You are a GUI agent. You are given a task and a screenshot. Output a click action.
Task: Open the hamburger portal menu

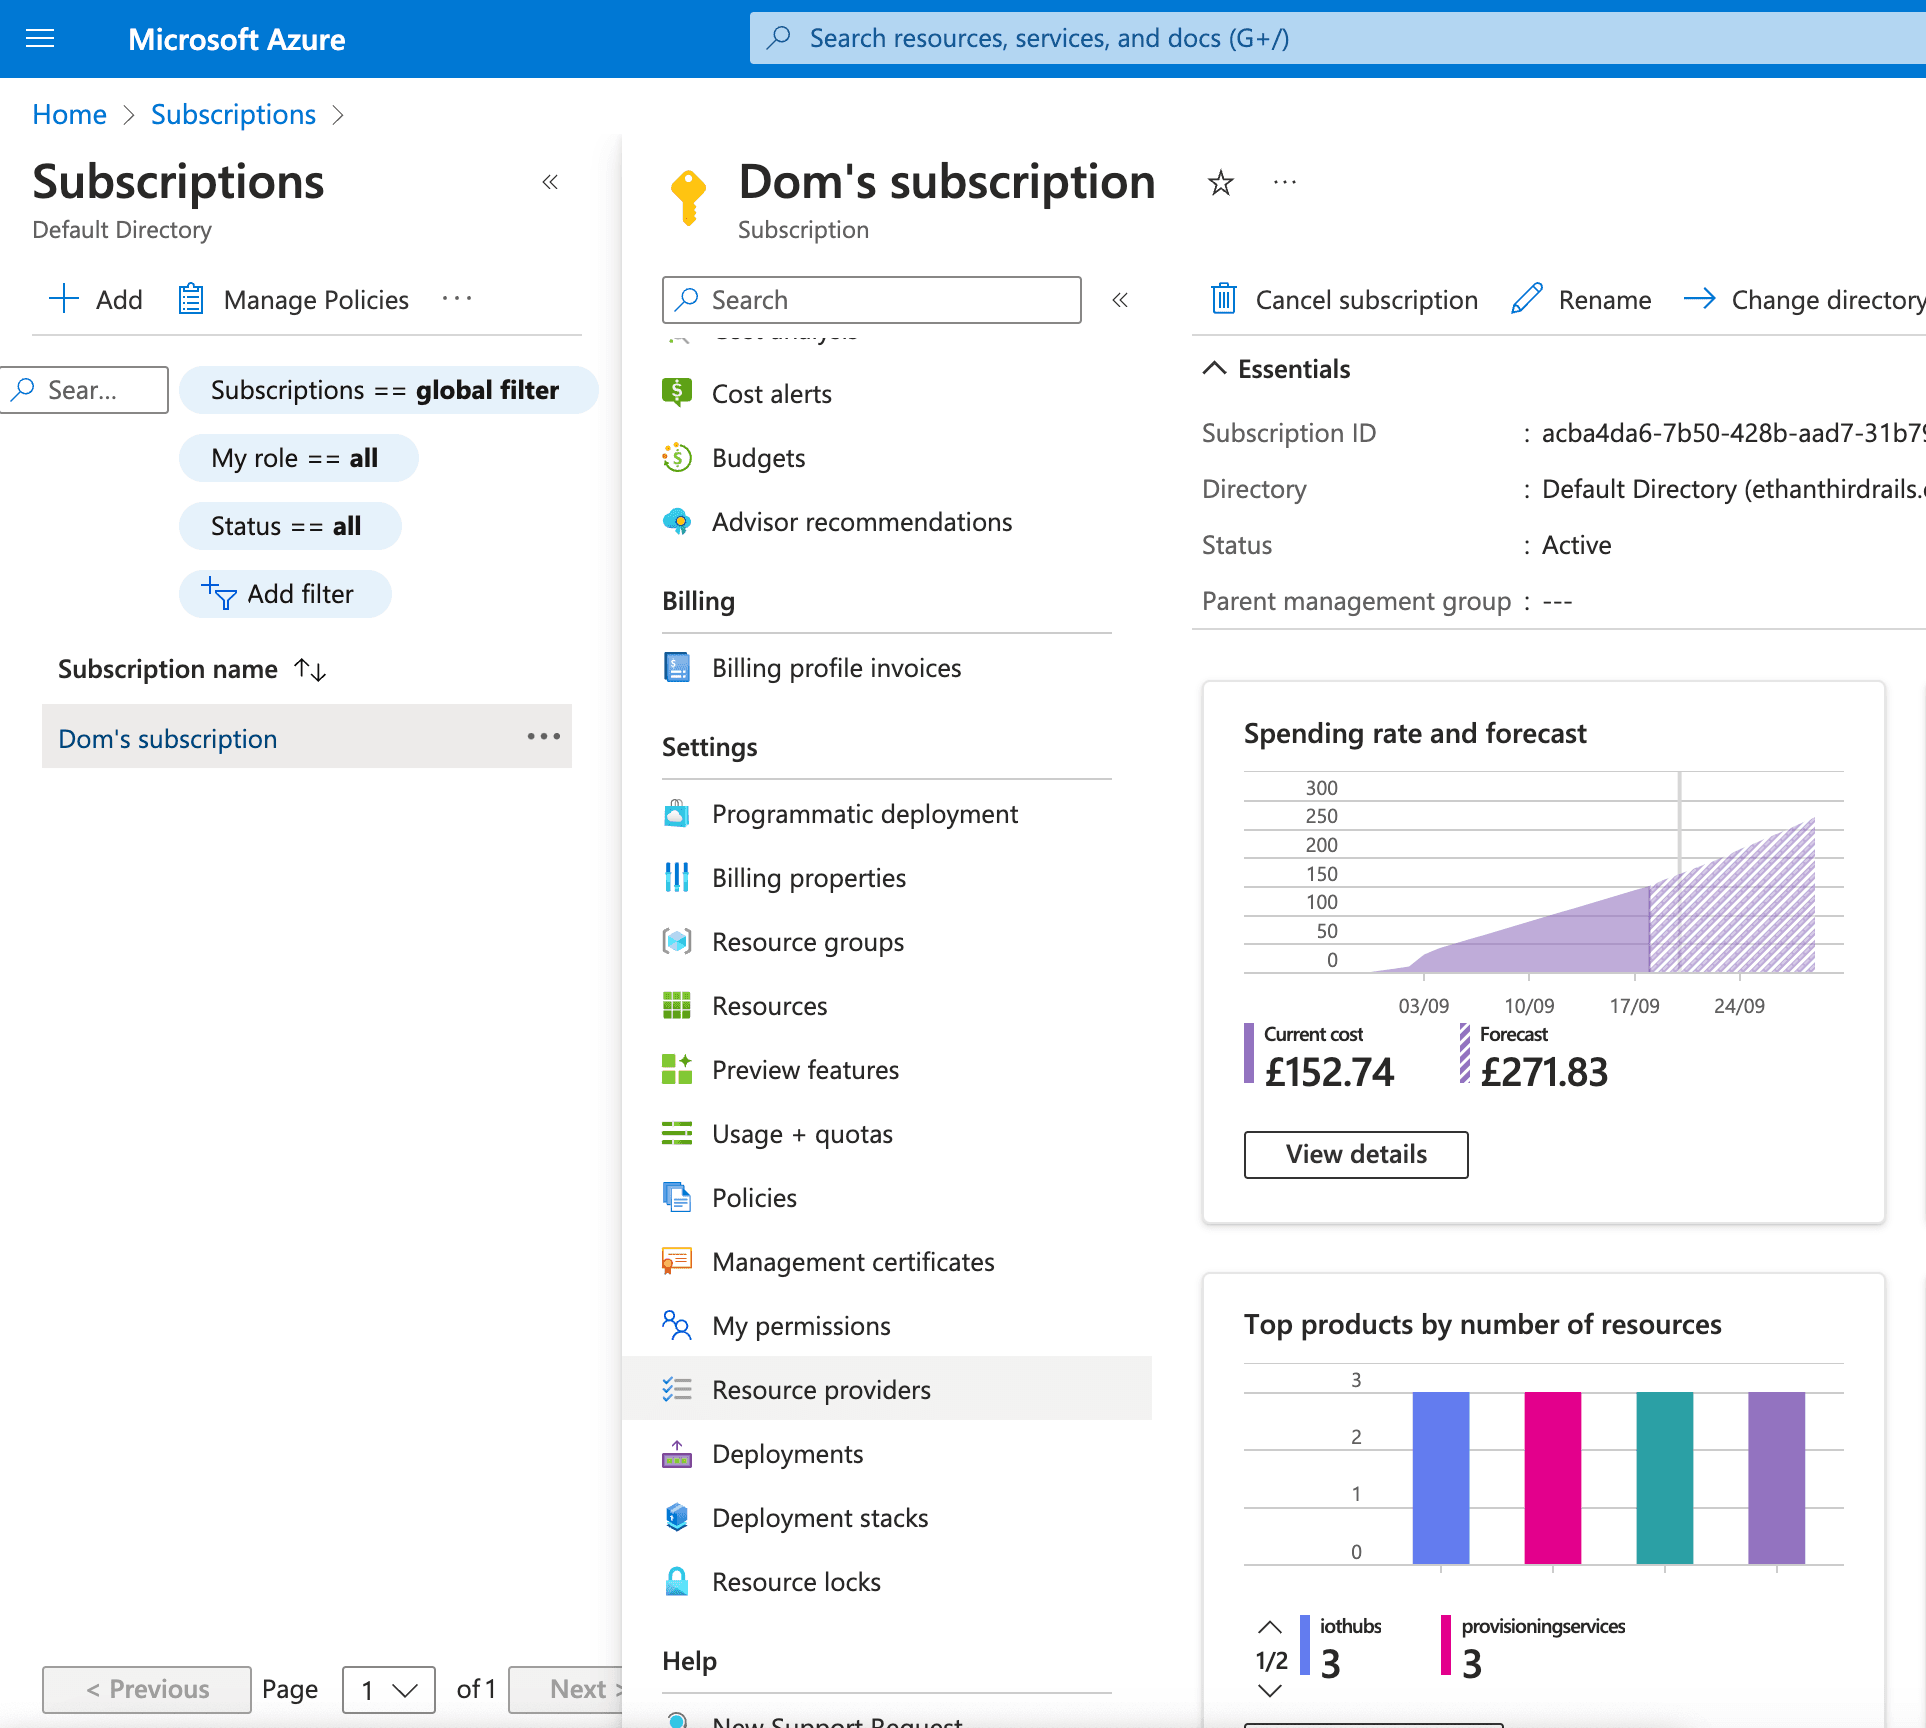[40, 39]
